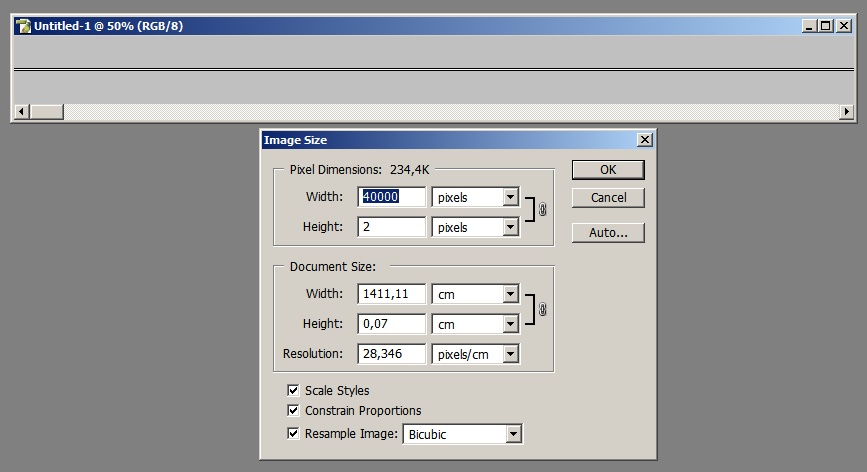Expand the Resolution units pixels/cm dropdown

coord(510,354)
